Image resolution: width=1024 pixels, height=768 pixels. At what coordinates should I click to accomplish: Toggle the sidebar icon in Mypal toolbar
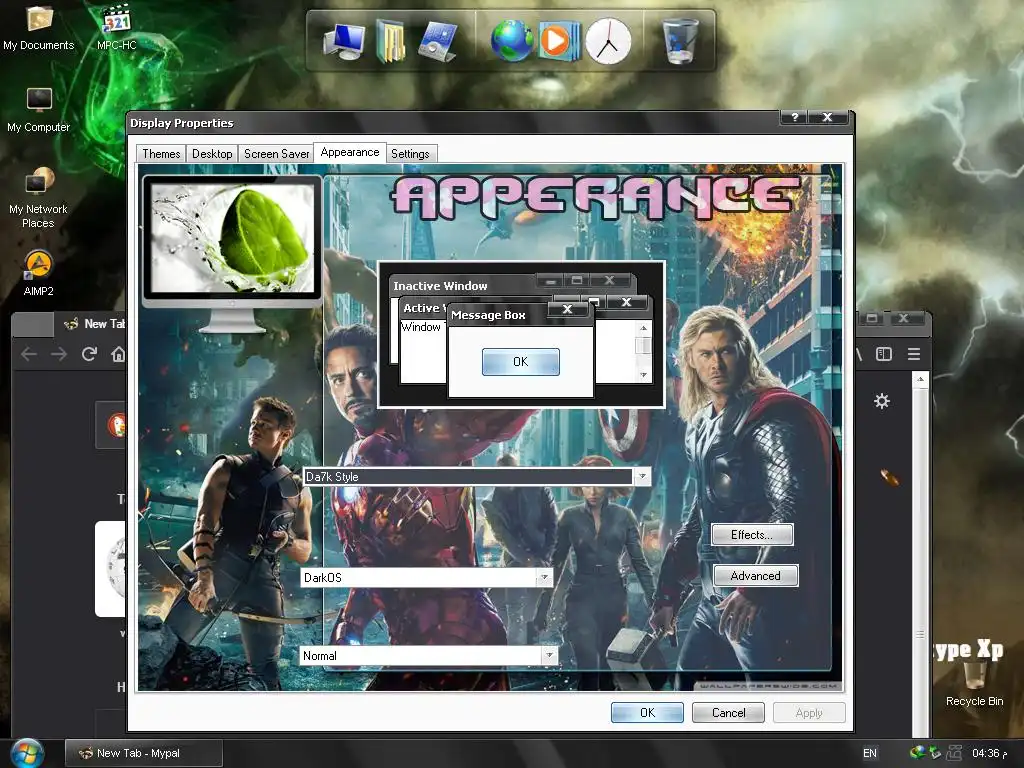click(884, 354)
